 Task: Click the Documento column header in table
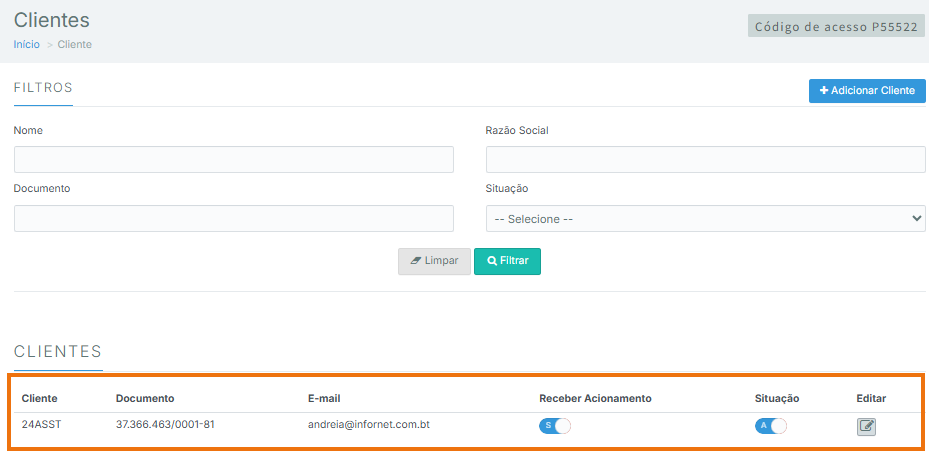[145, 398]
